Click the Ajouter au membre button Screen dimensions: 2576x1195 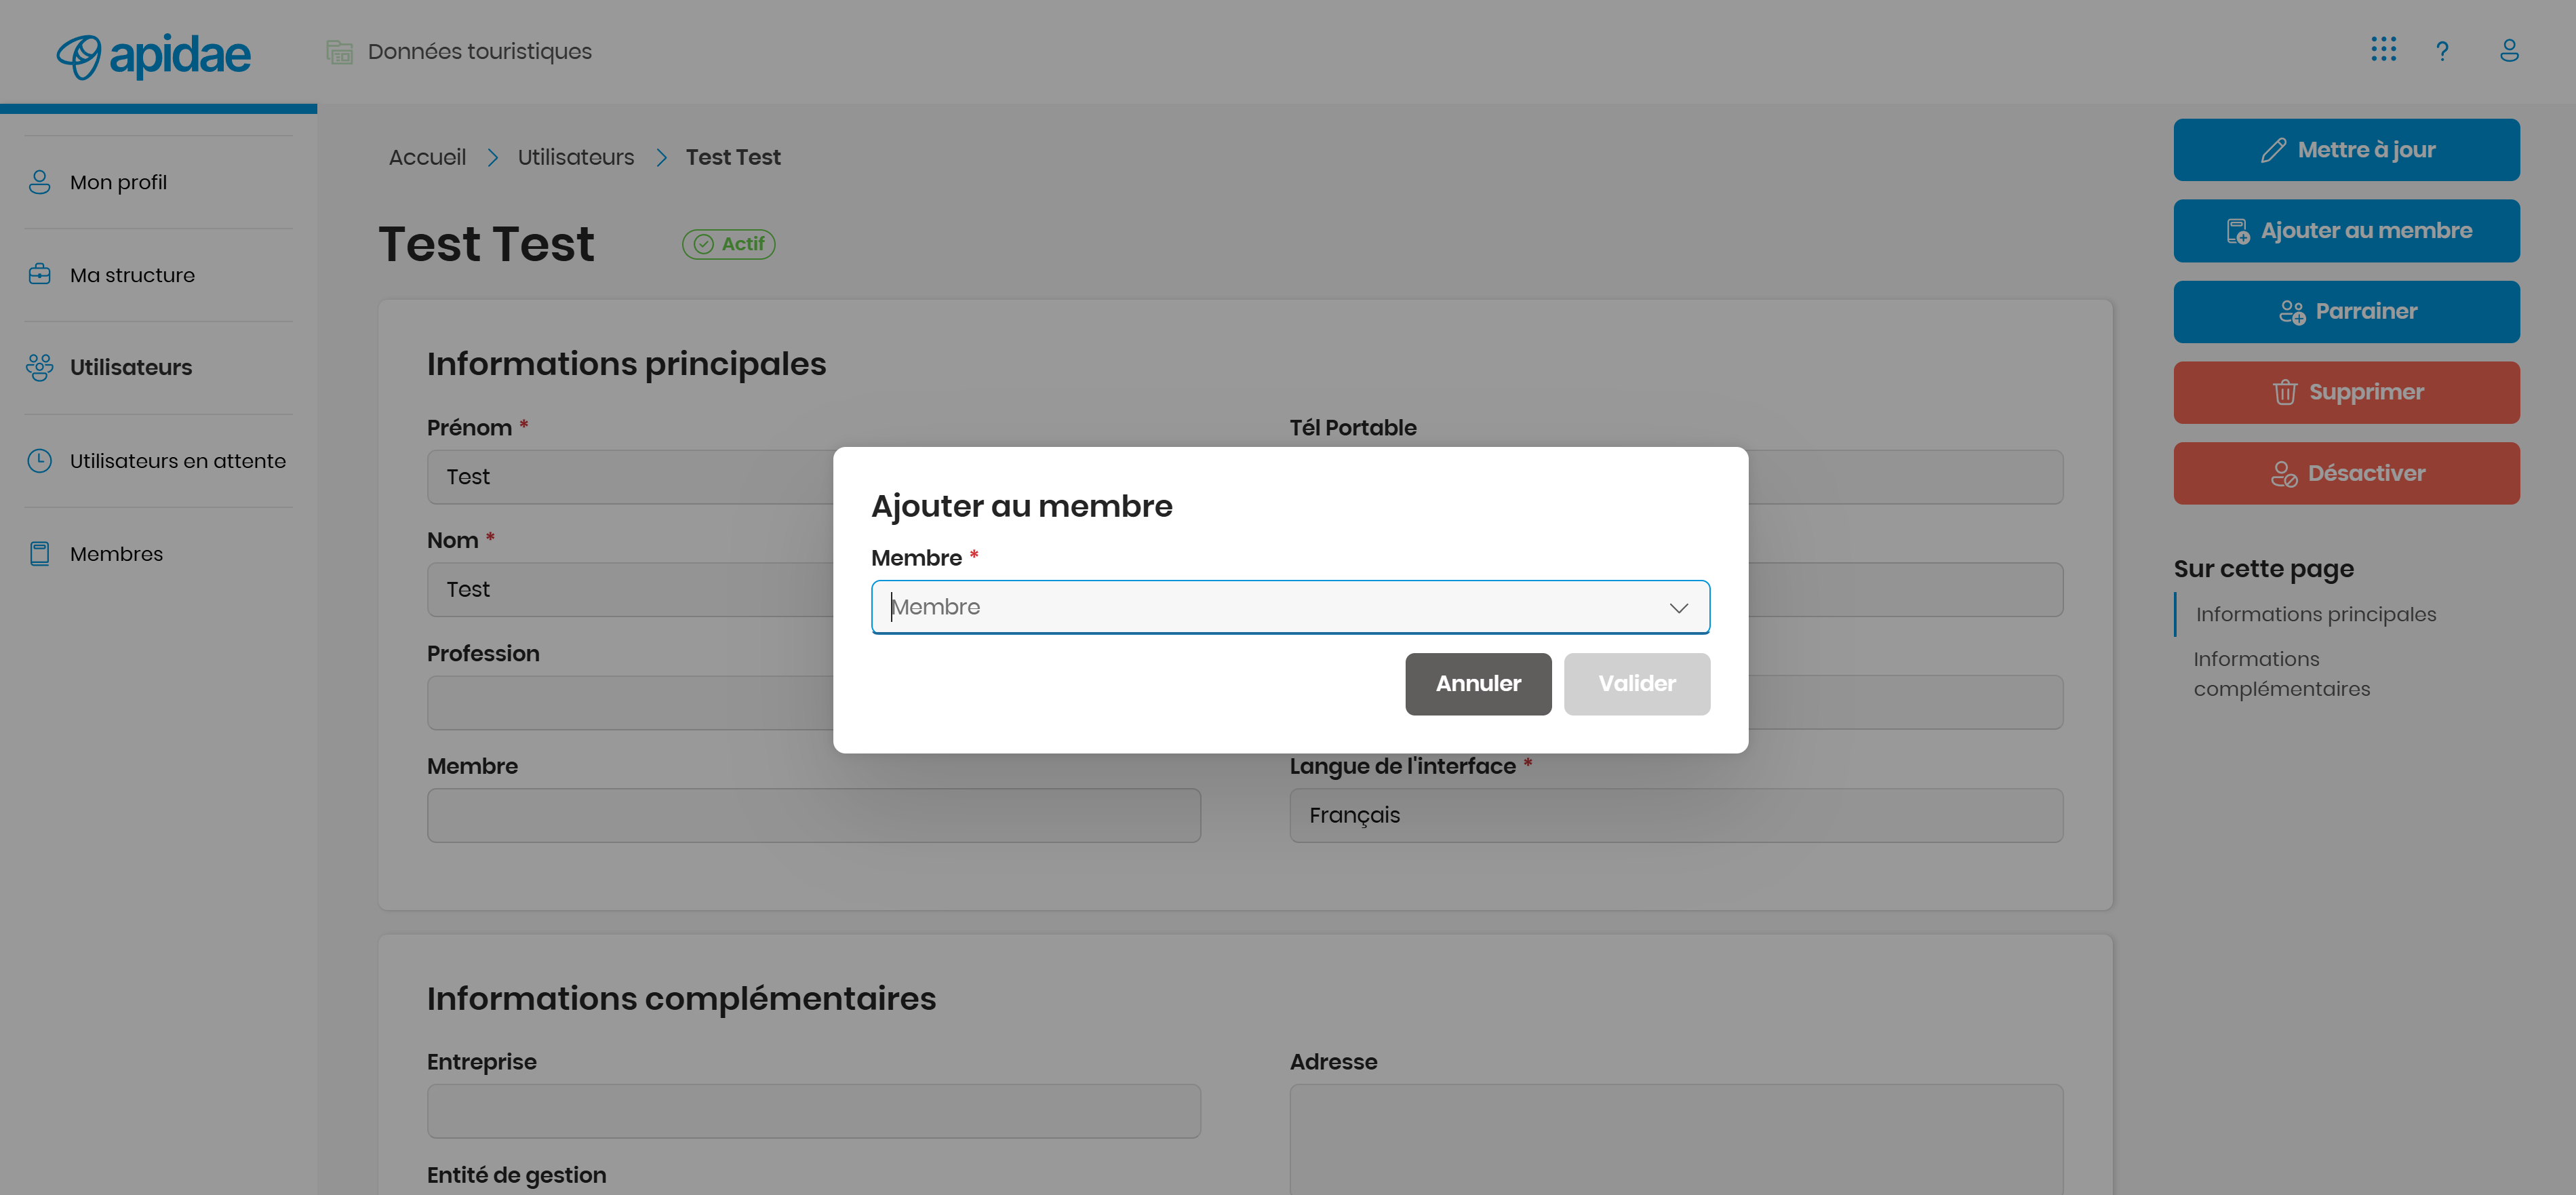(2346, 231)
